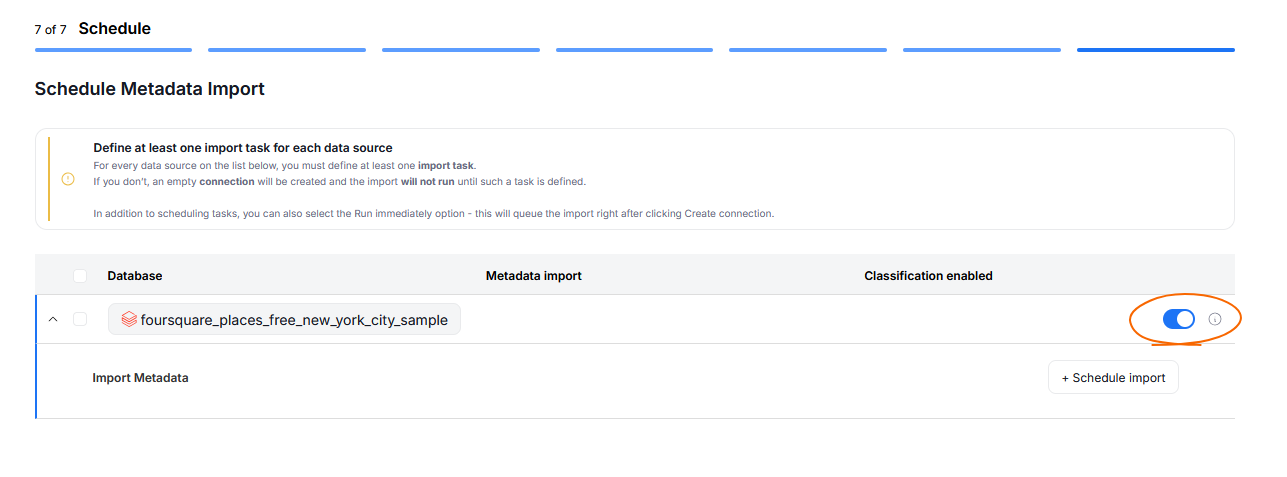
Task: Open the third step progress segment
Action: [461, 49]
